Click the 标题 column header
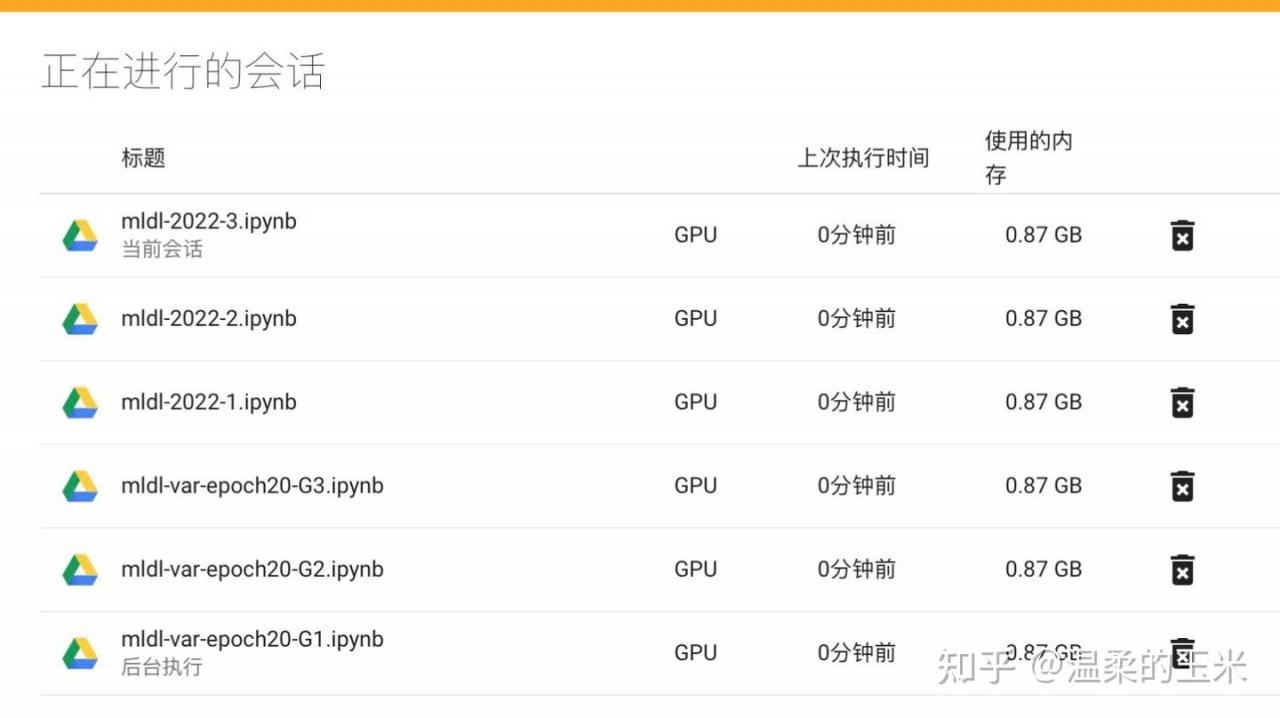Screen dimensions: 1280x718 (x=143, y=158)
